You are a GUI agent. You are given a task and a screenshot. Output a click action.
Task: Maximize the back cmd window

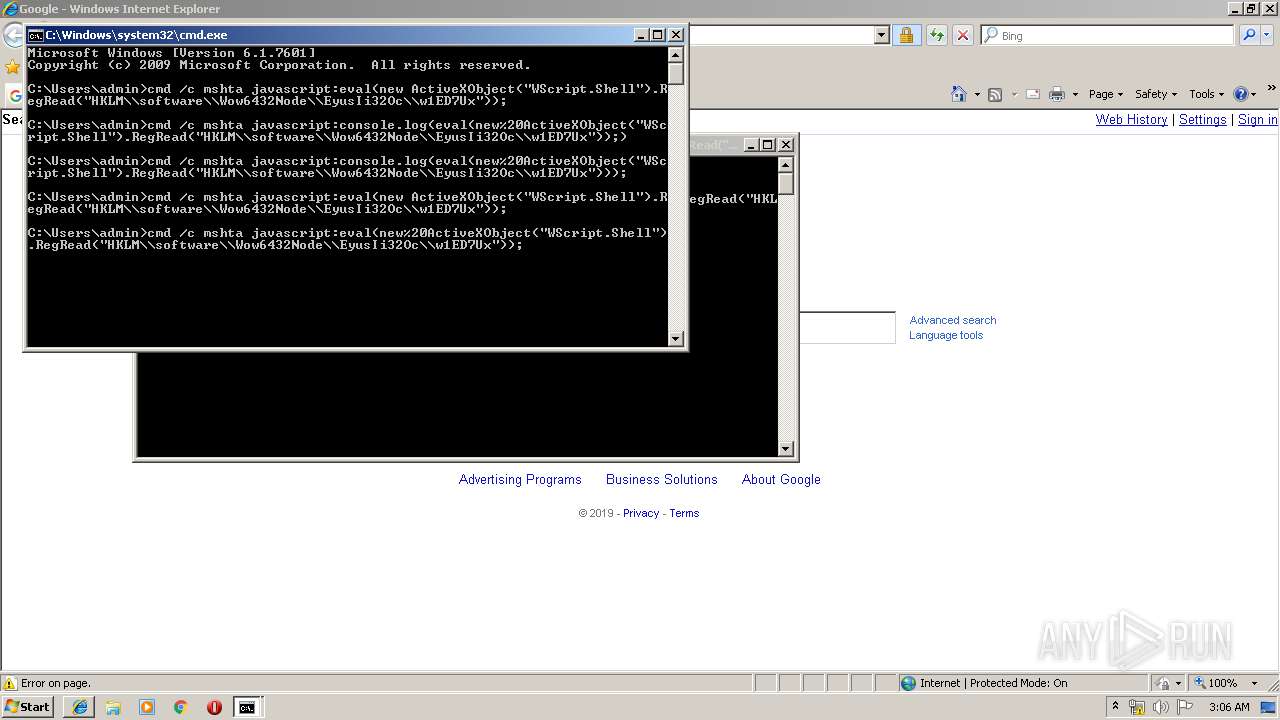point(768,145)
